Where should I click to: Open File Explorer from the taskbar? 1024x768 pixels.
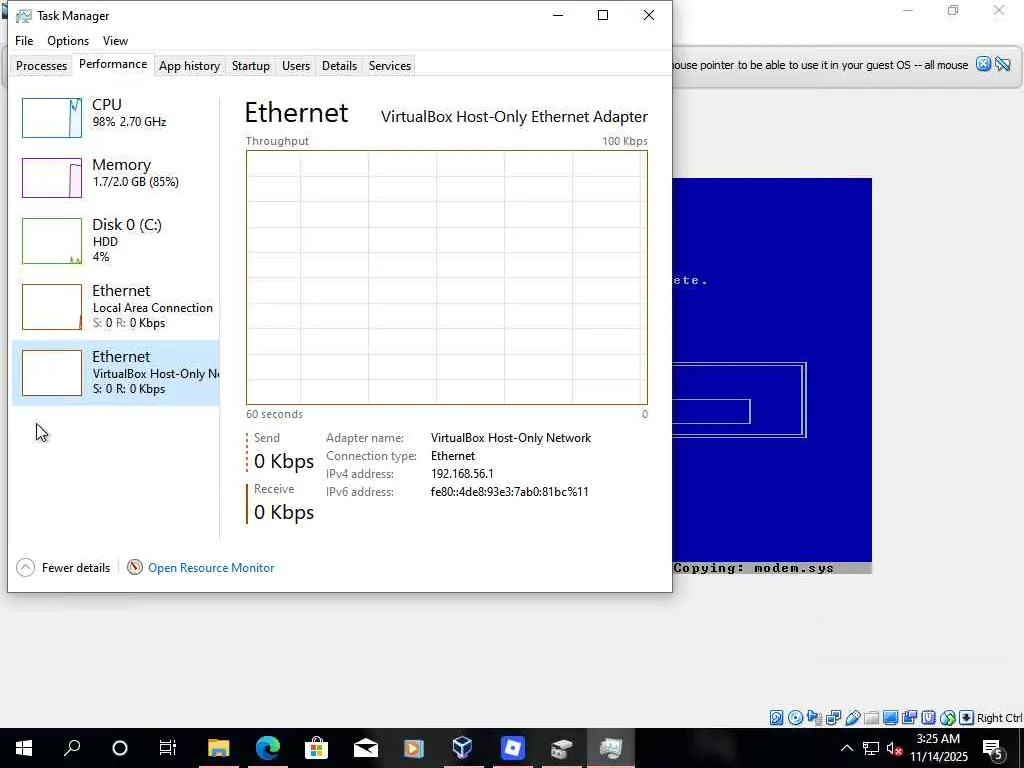click(219, 748)
